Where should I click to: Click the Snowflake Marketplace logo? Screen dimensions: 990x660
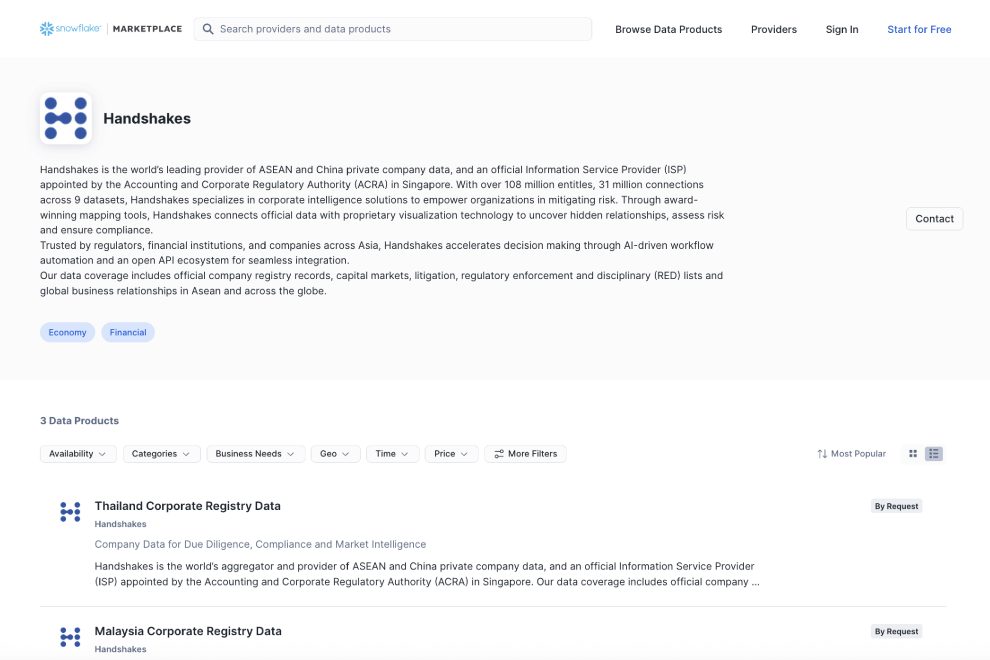tap(111, 29)
